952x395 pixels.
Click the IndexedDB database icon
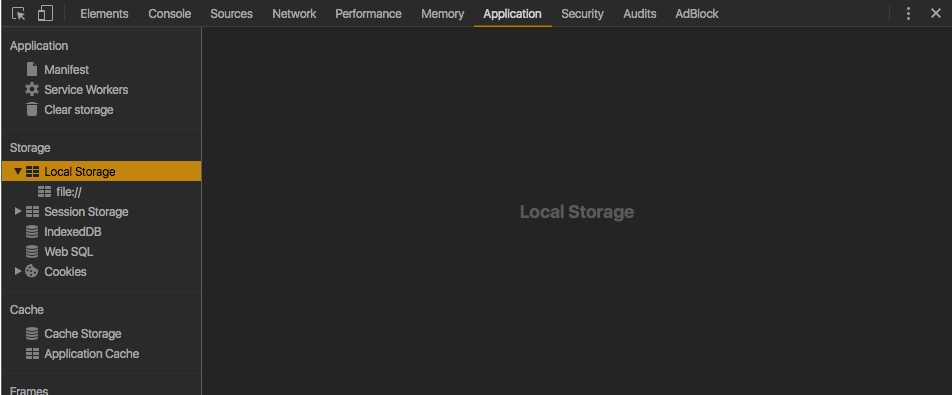click(32, 231)
